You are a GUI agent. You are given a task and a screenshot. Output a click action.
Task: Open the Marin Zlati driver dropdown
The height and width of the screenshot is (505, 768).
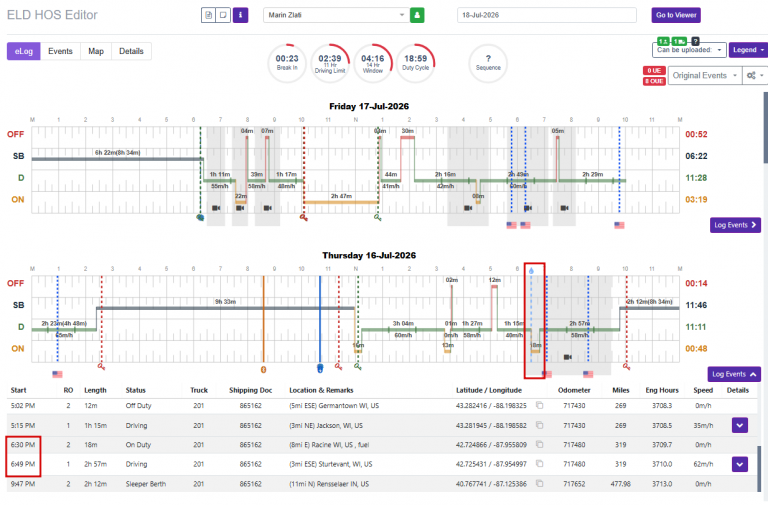point(336,15)
